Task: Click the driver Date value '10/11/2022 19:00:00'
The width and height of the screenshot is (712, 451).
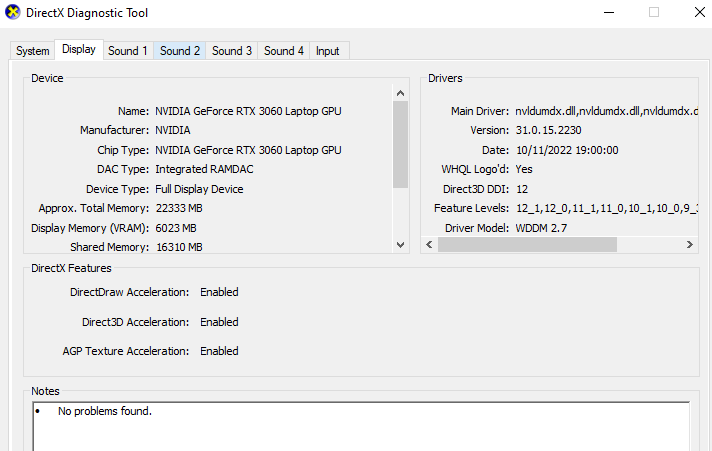Action: [x=567, y=150]
